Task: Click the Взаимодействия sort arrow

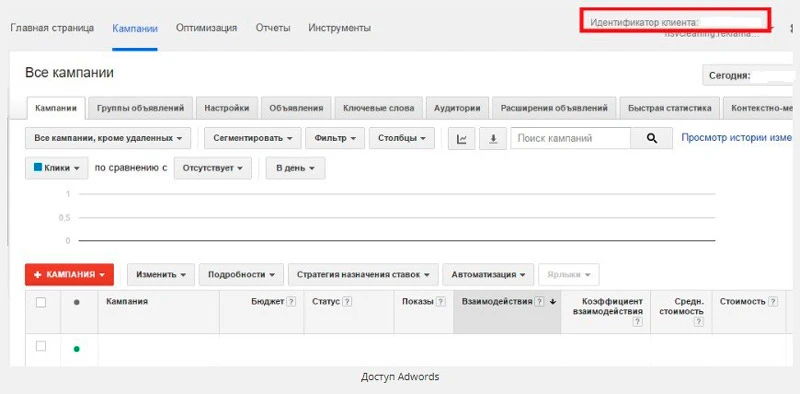Action: coord(553,302)
